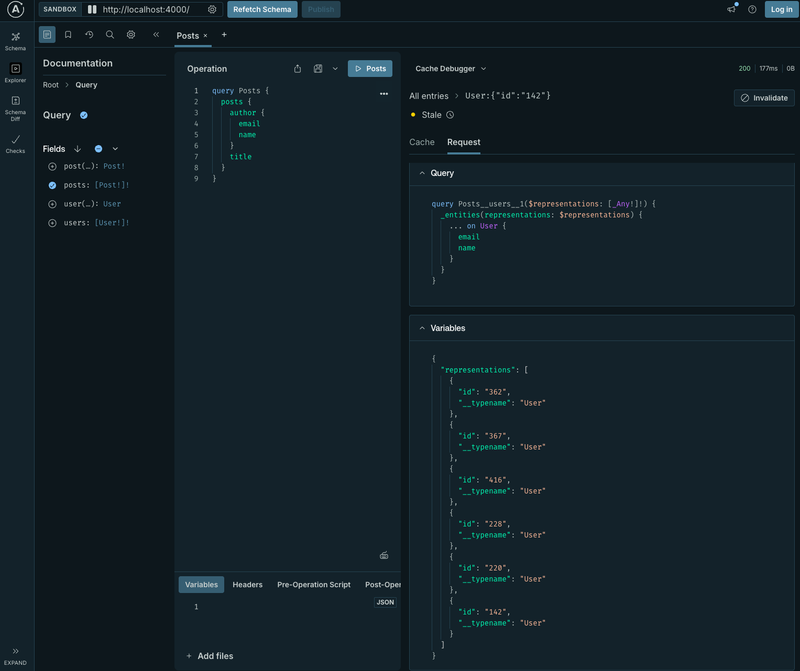Open the Explorer search magnifier
The height and width of the screenshot is (671, 800).
click(110, 34)
